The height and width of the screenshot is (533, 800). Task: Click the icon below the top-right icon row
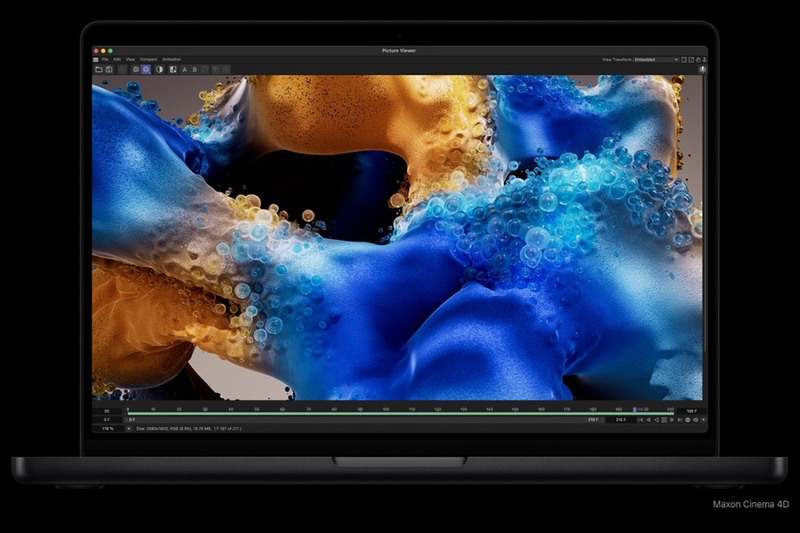(703, 69)
